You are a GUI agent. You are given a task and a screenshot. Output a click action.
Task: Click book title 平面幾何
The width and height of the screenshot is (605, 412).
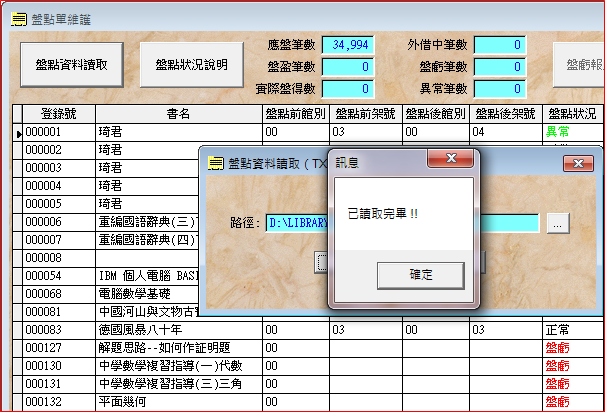[123, 402]
